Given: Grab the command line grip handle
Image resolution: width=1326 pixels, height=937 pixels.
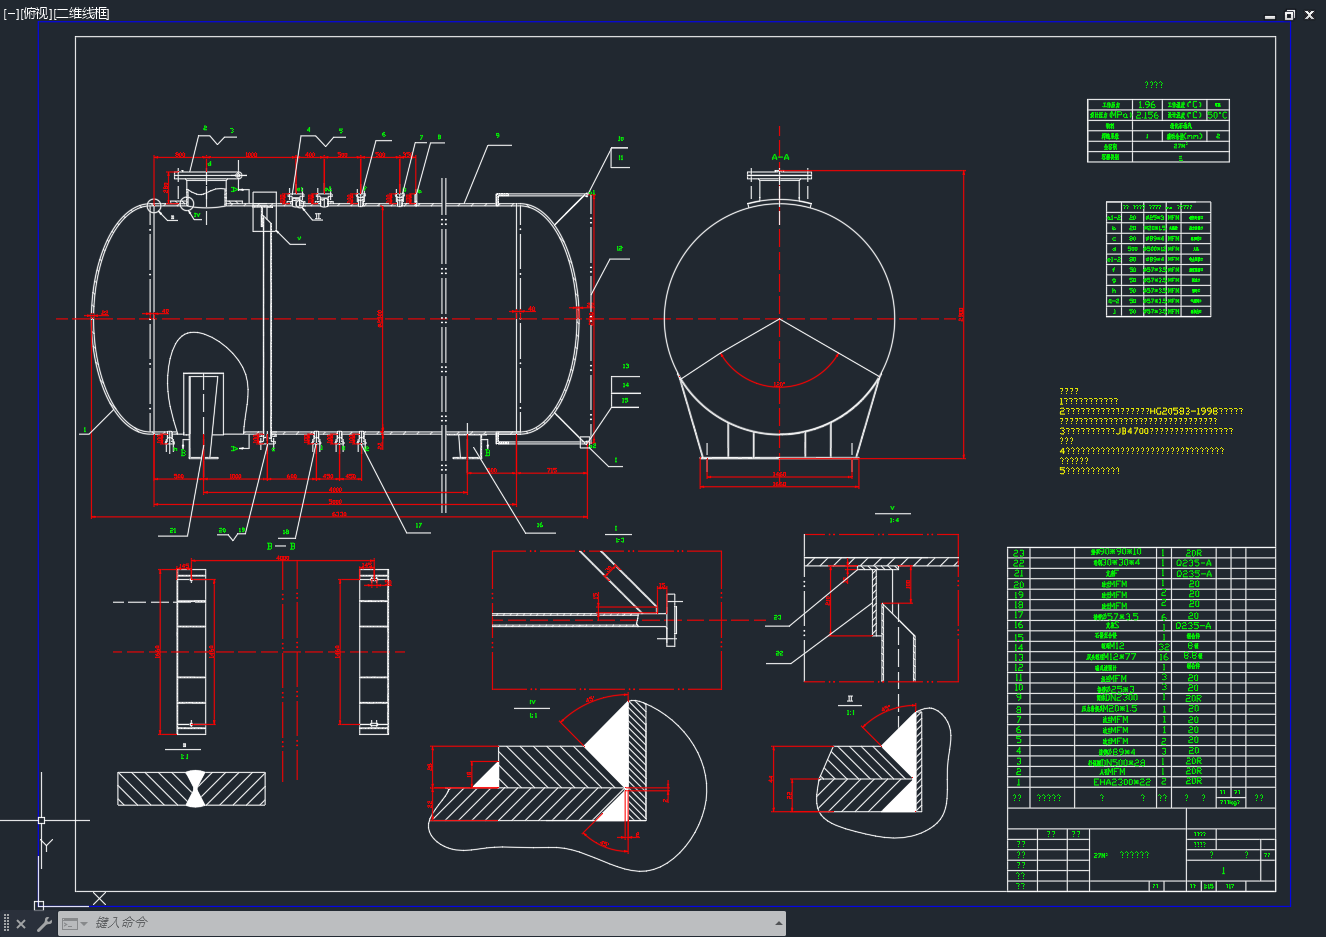Looking at the screenshot, I should [x=6, y=924].
